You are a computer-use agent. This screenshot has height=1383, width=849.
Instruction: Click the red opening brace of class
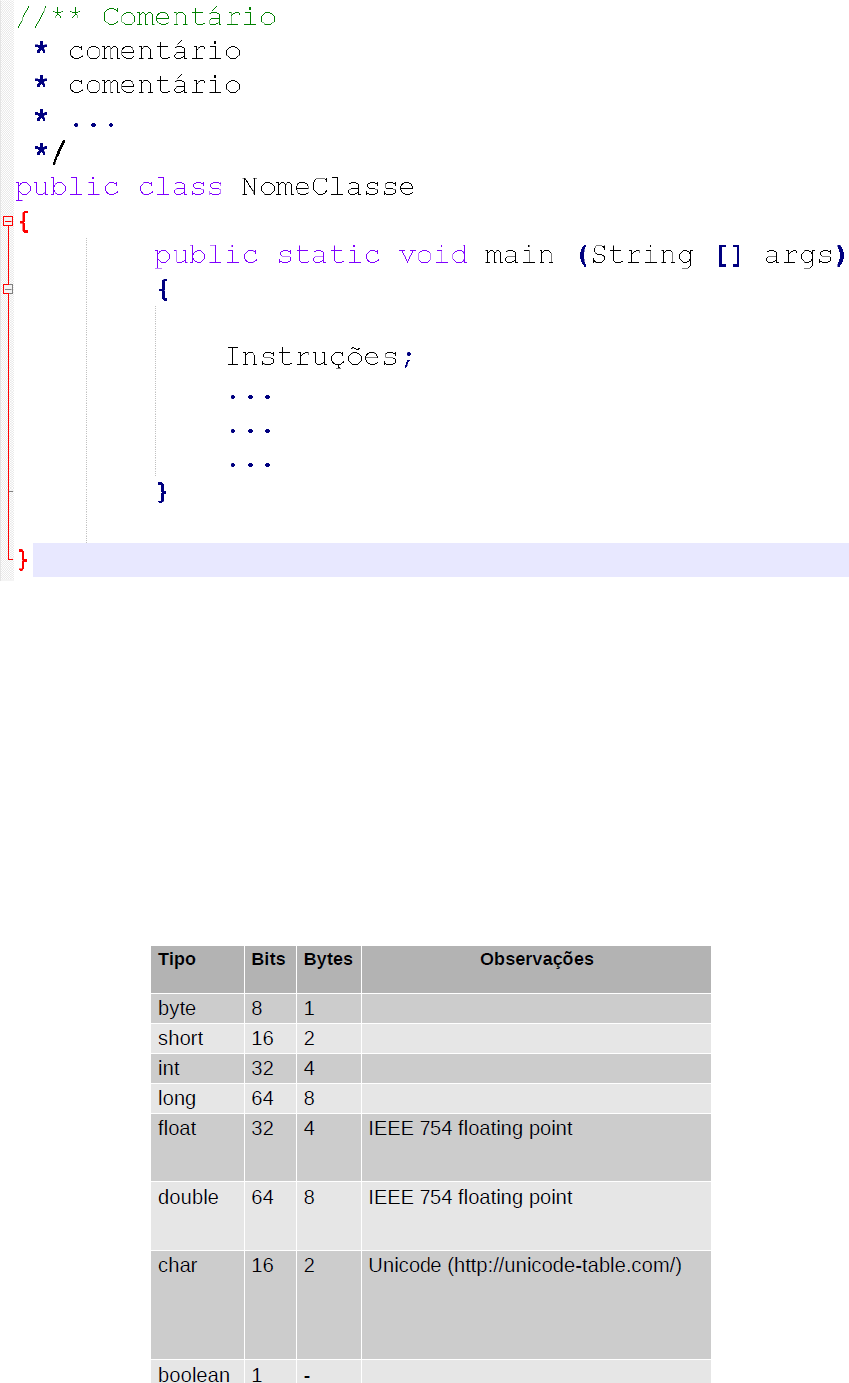point(24,222)
